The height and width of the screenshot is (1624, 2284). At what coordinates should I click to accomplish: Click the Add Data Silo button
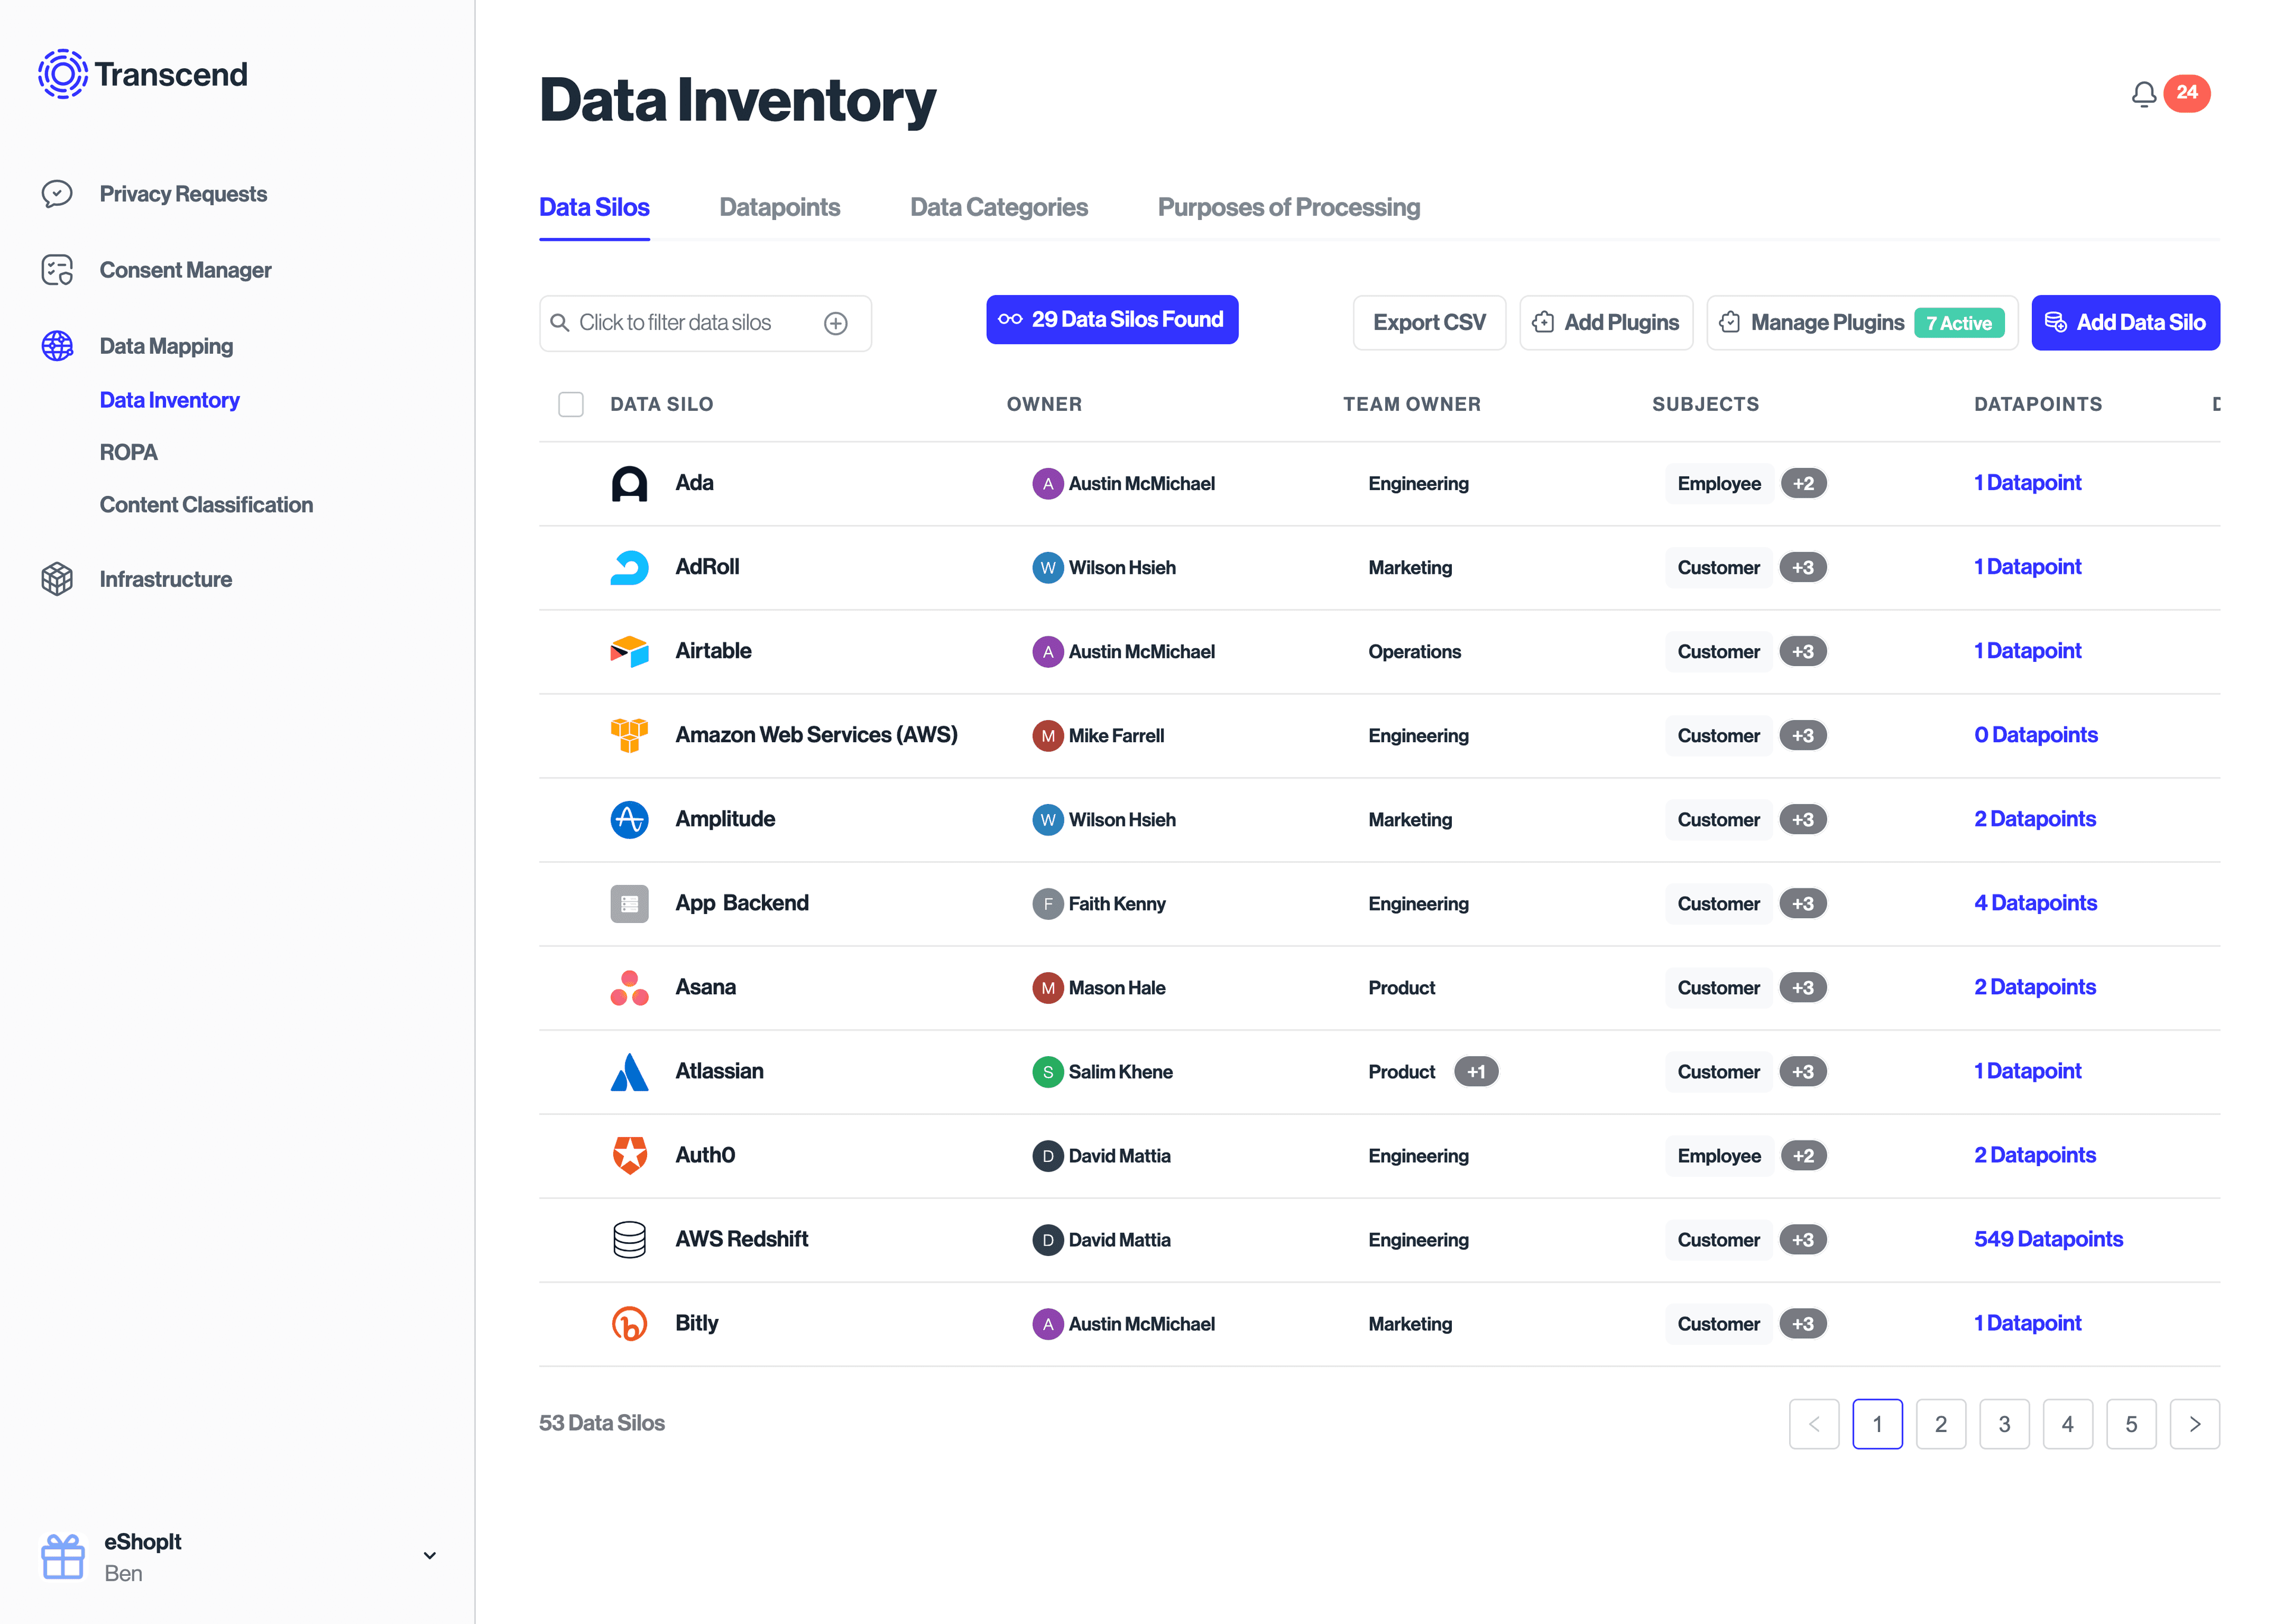tap(2125, 323)
